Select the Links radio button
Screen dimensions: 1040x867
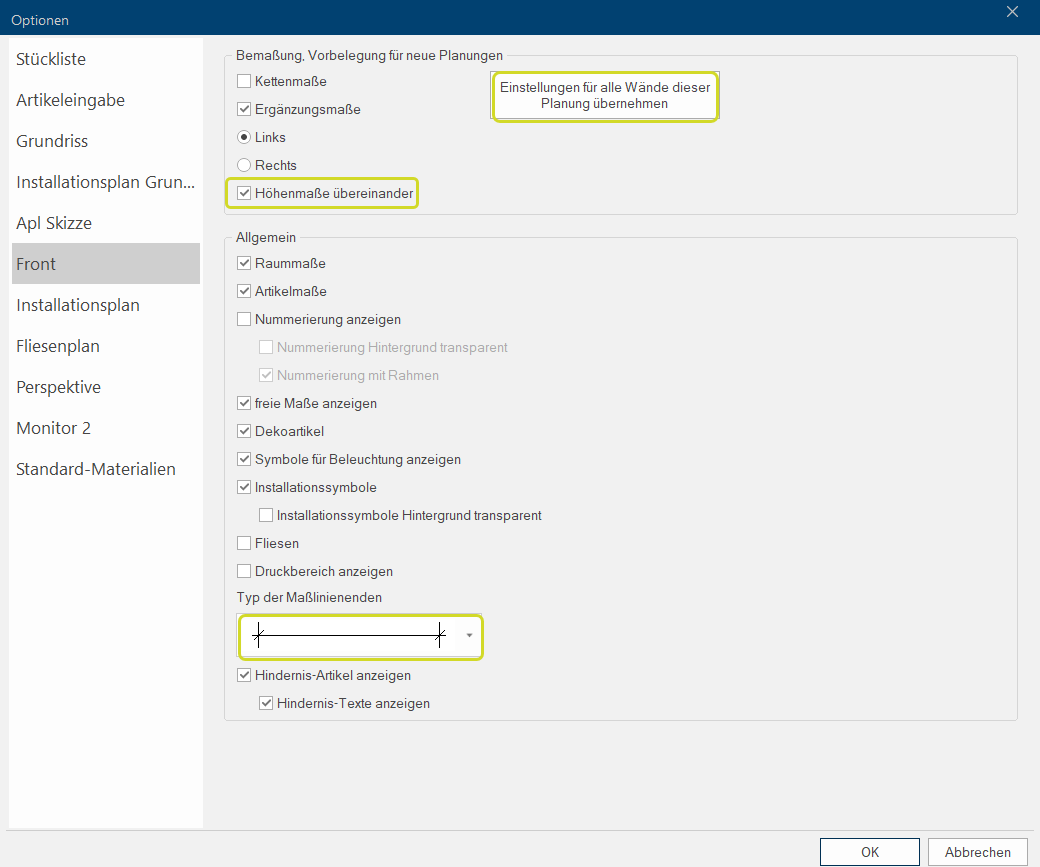(x=244, y=137)
